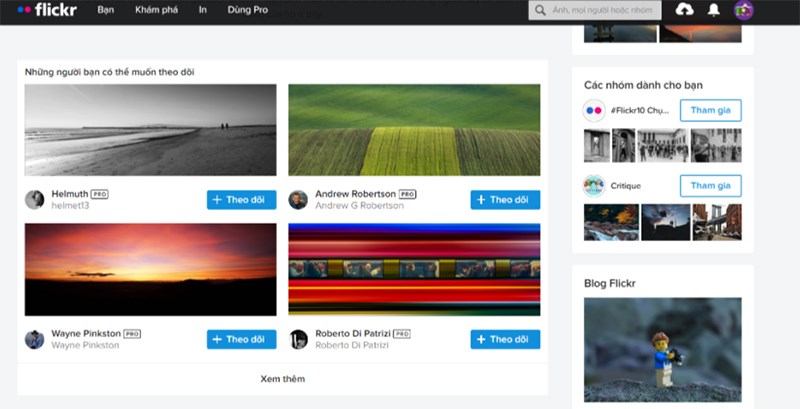The height and width of the screenshot is (409, 800).
Task: Follow Roberto Di Patrizi with Theo dõi
Action: tap(505, 340)
